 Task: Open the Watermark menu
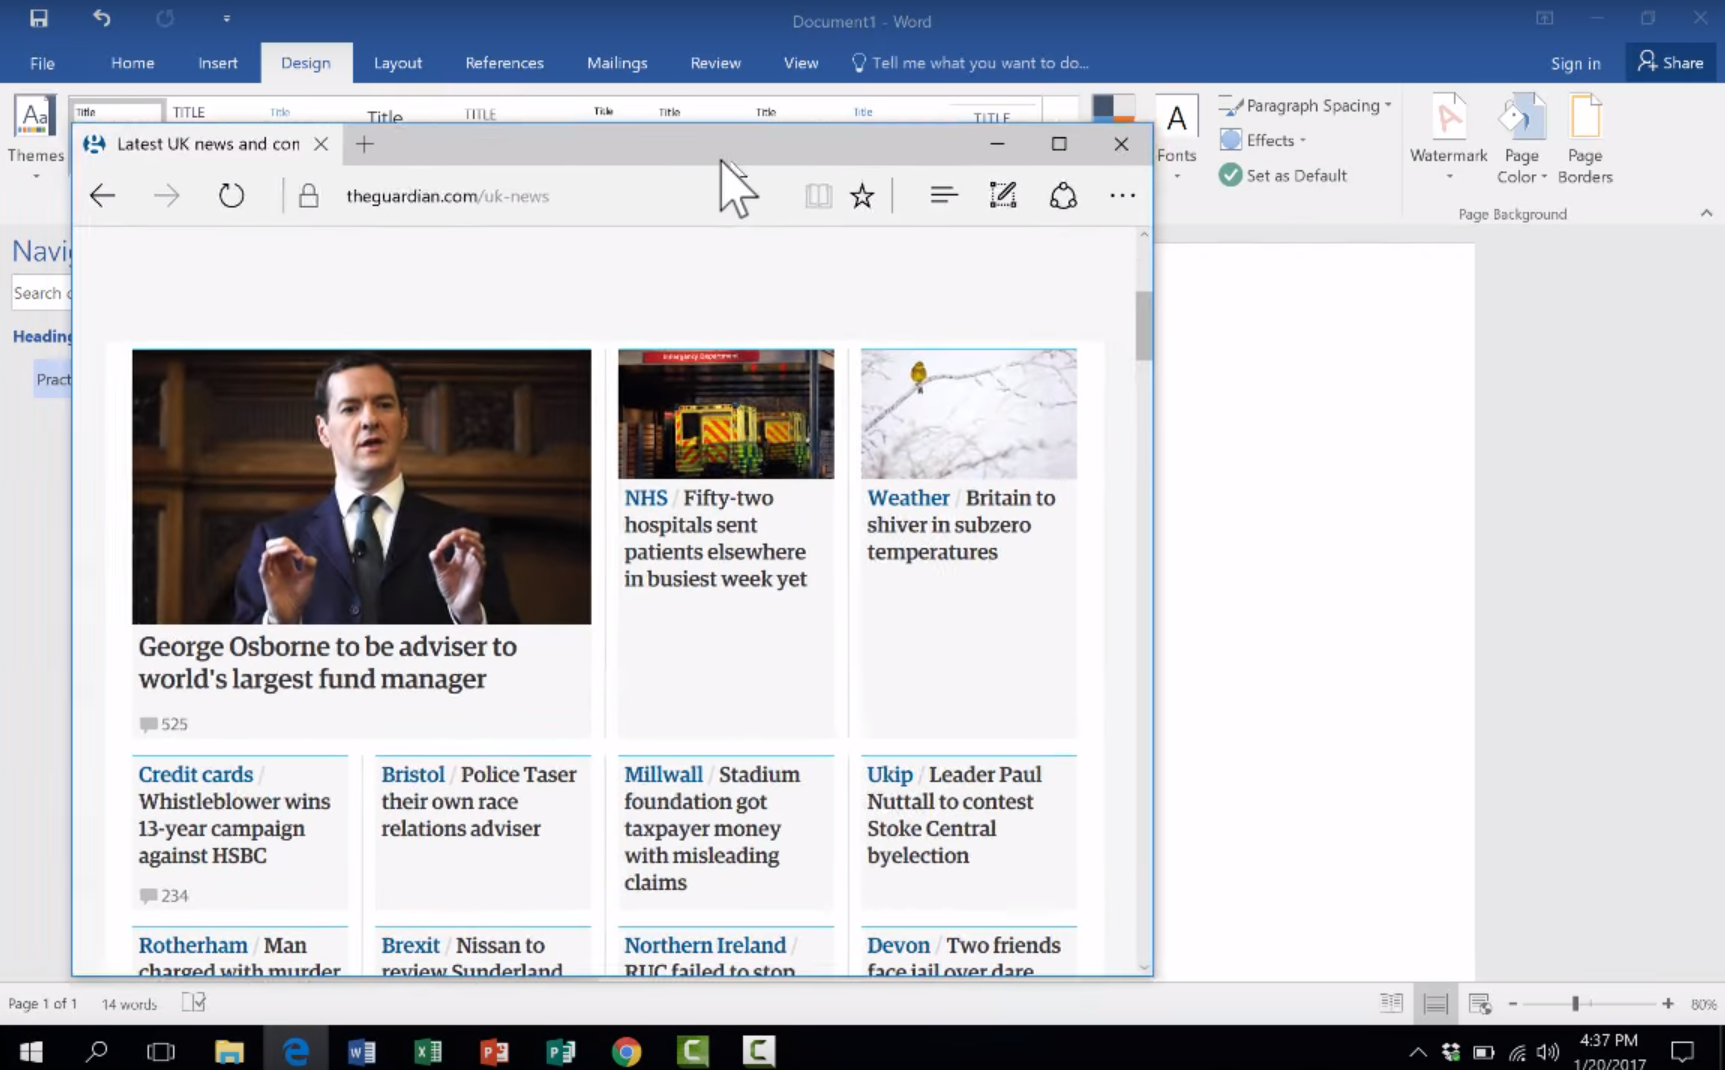[1448, 138]
